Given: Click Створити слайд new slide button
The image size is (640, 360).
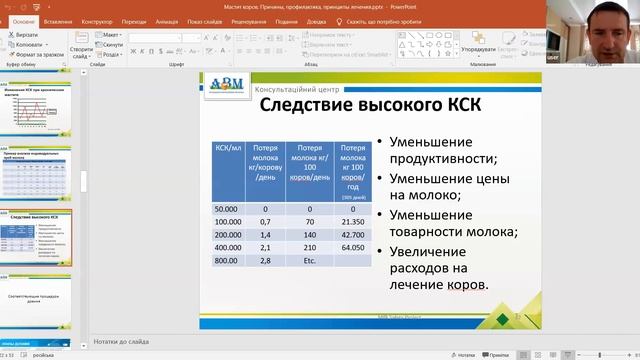Looking at the screenshot, I should 81,46.
